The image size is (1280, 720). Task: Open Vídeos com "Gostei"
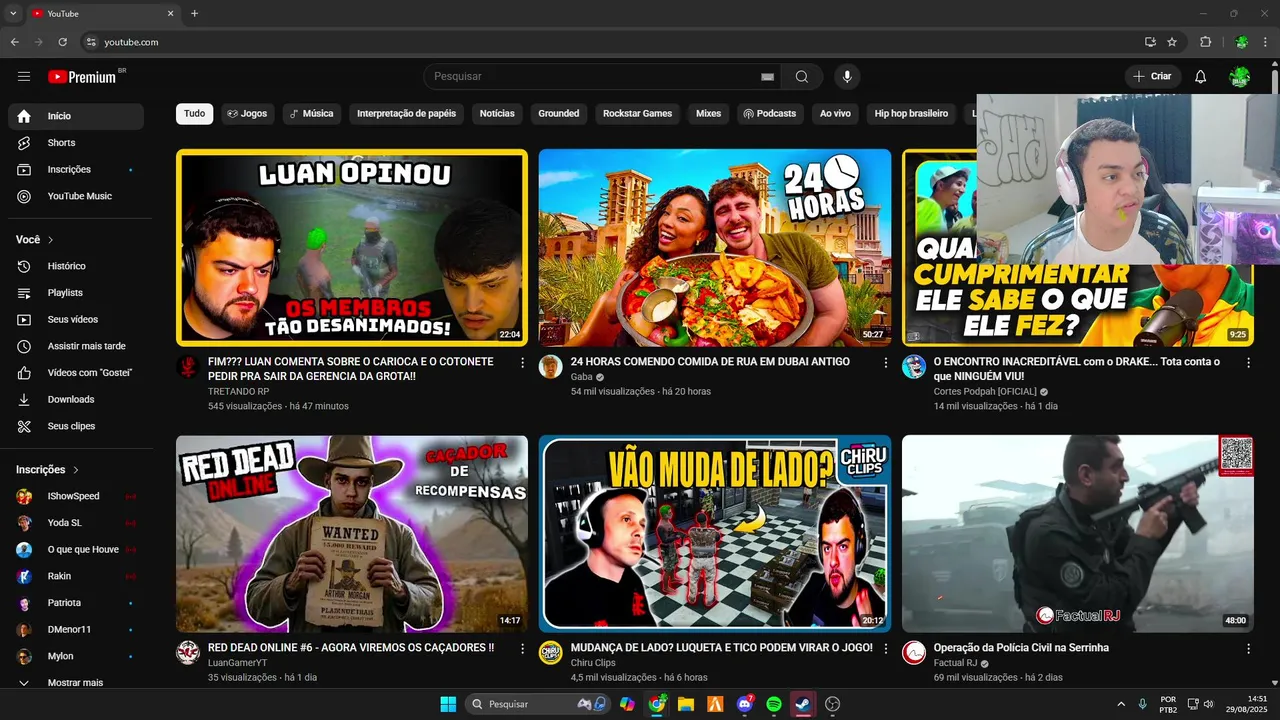pos(76,373)
